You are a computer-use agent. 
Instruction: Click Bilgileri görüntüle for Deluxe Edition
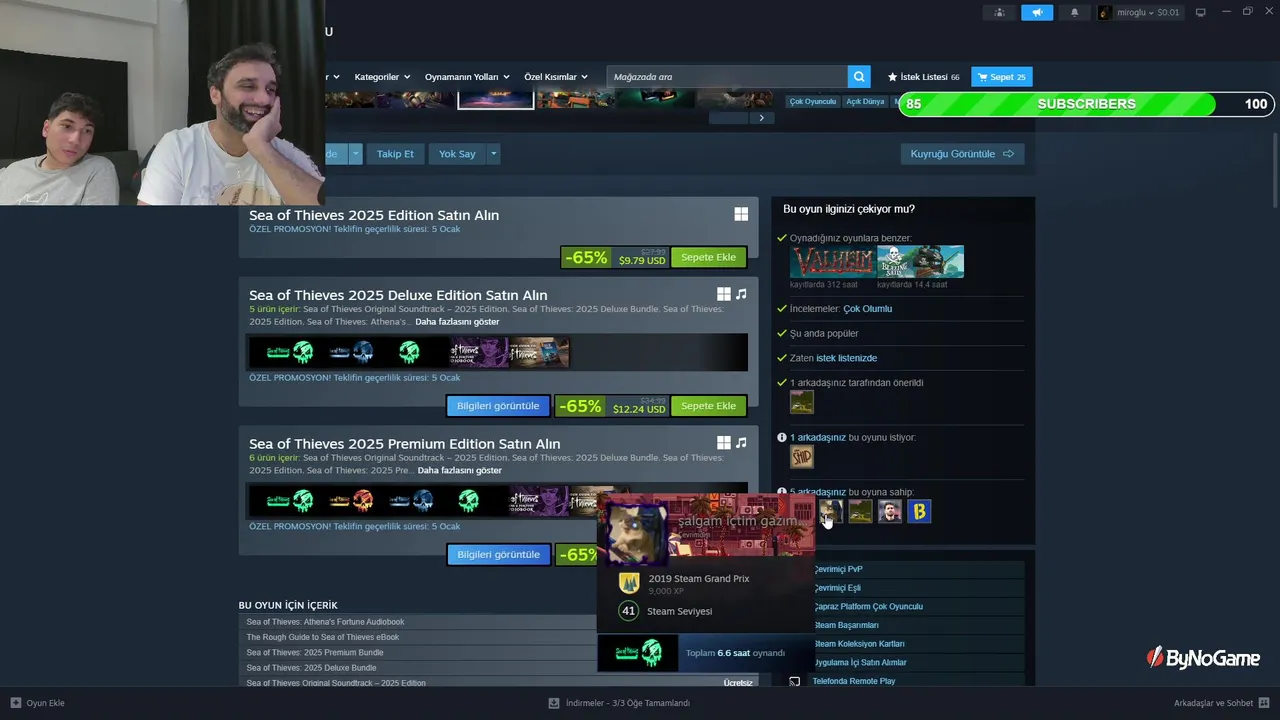(x=498, y=406)
